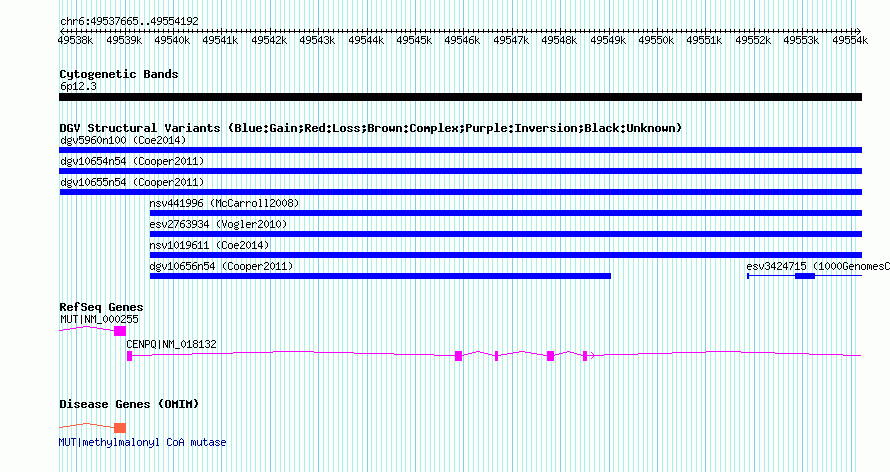Click the esv3424715 thick exon block
This screenshot has width=890, height=472.
point(805,276)
